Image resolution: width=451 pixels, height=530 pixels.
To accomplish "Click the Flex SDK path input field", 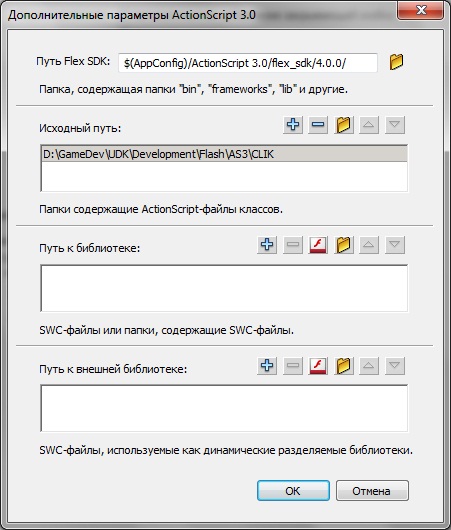I will pos(248,63).
